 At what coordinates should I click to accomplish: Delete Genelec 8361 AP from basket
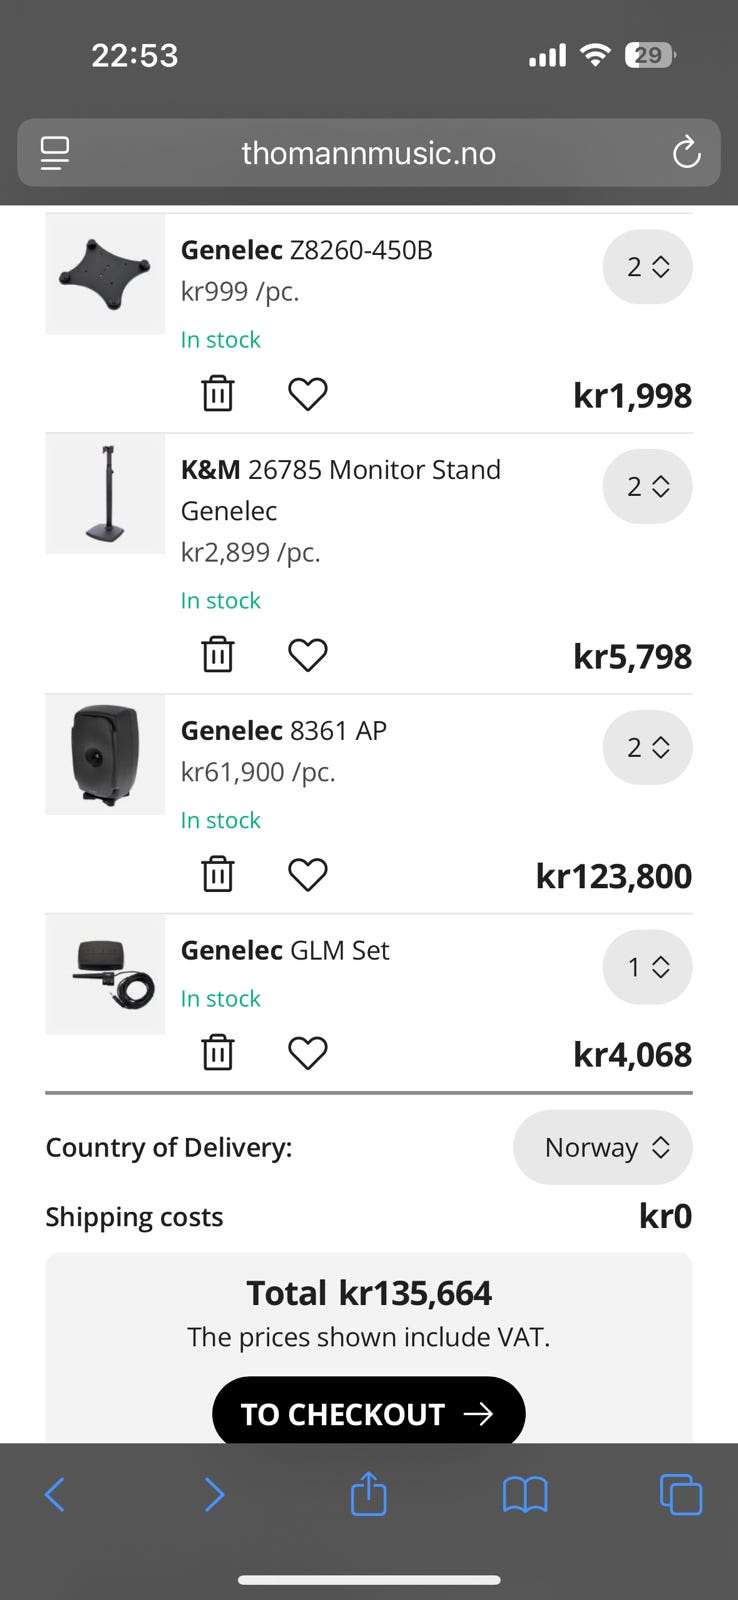(x=218, y=875)
